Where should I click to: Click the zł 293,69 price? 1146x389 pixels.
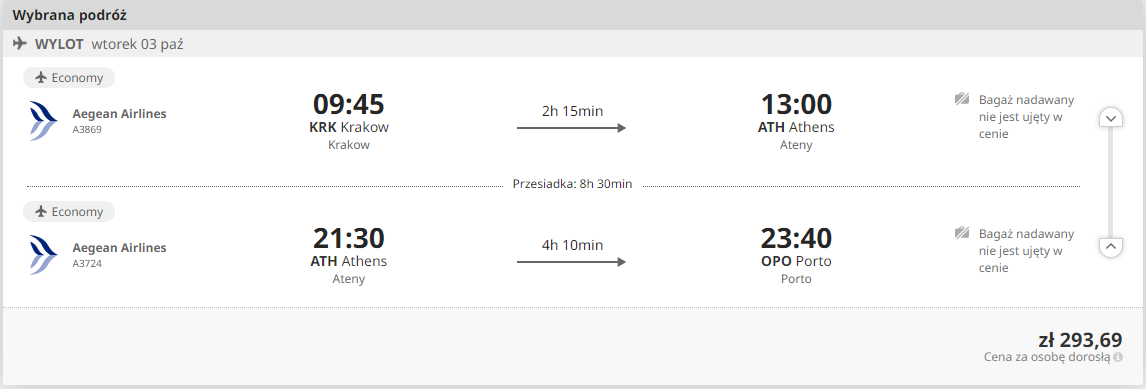[1080, 340]
